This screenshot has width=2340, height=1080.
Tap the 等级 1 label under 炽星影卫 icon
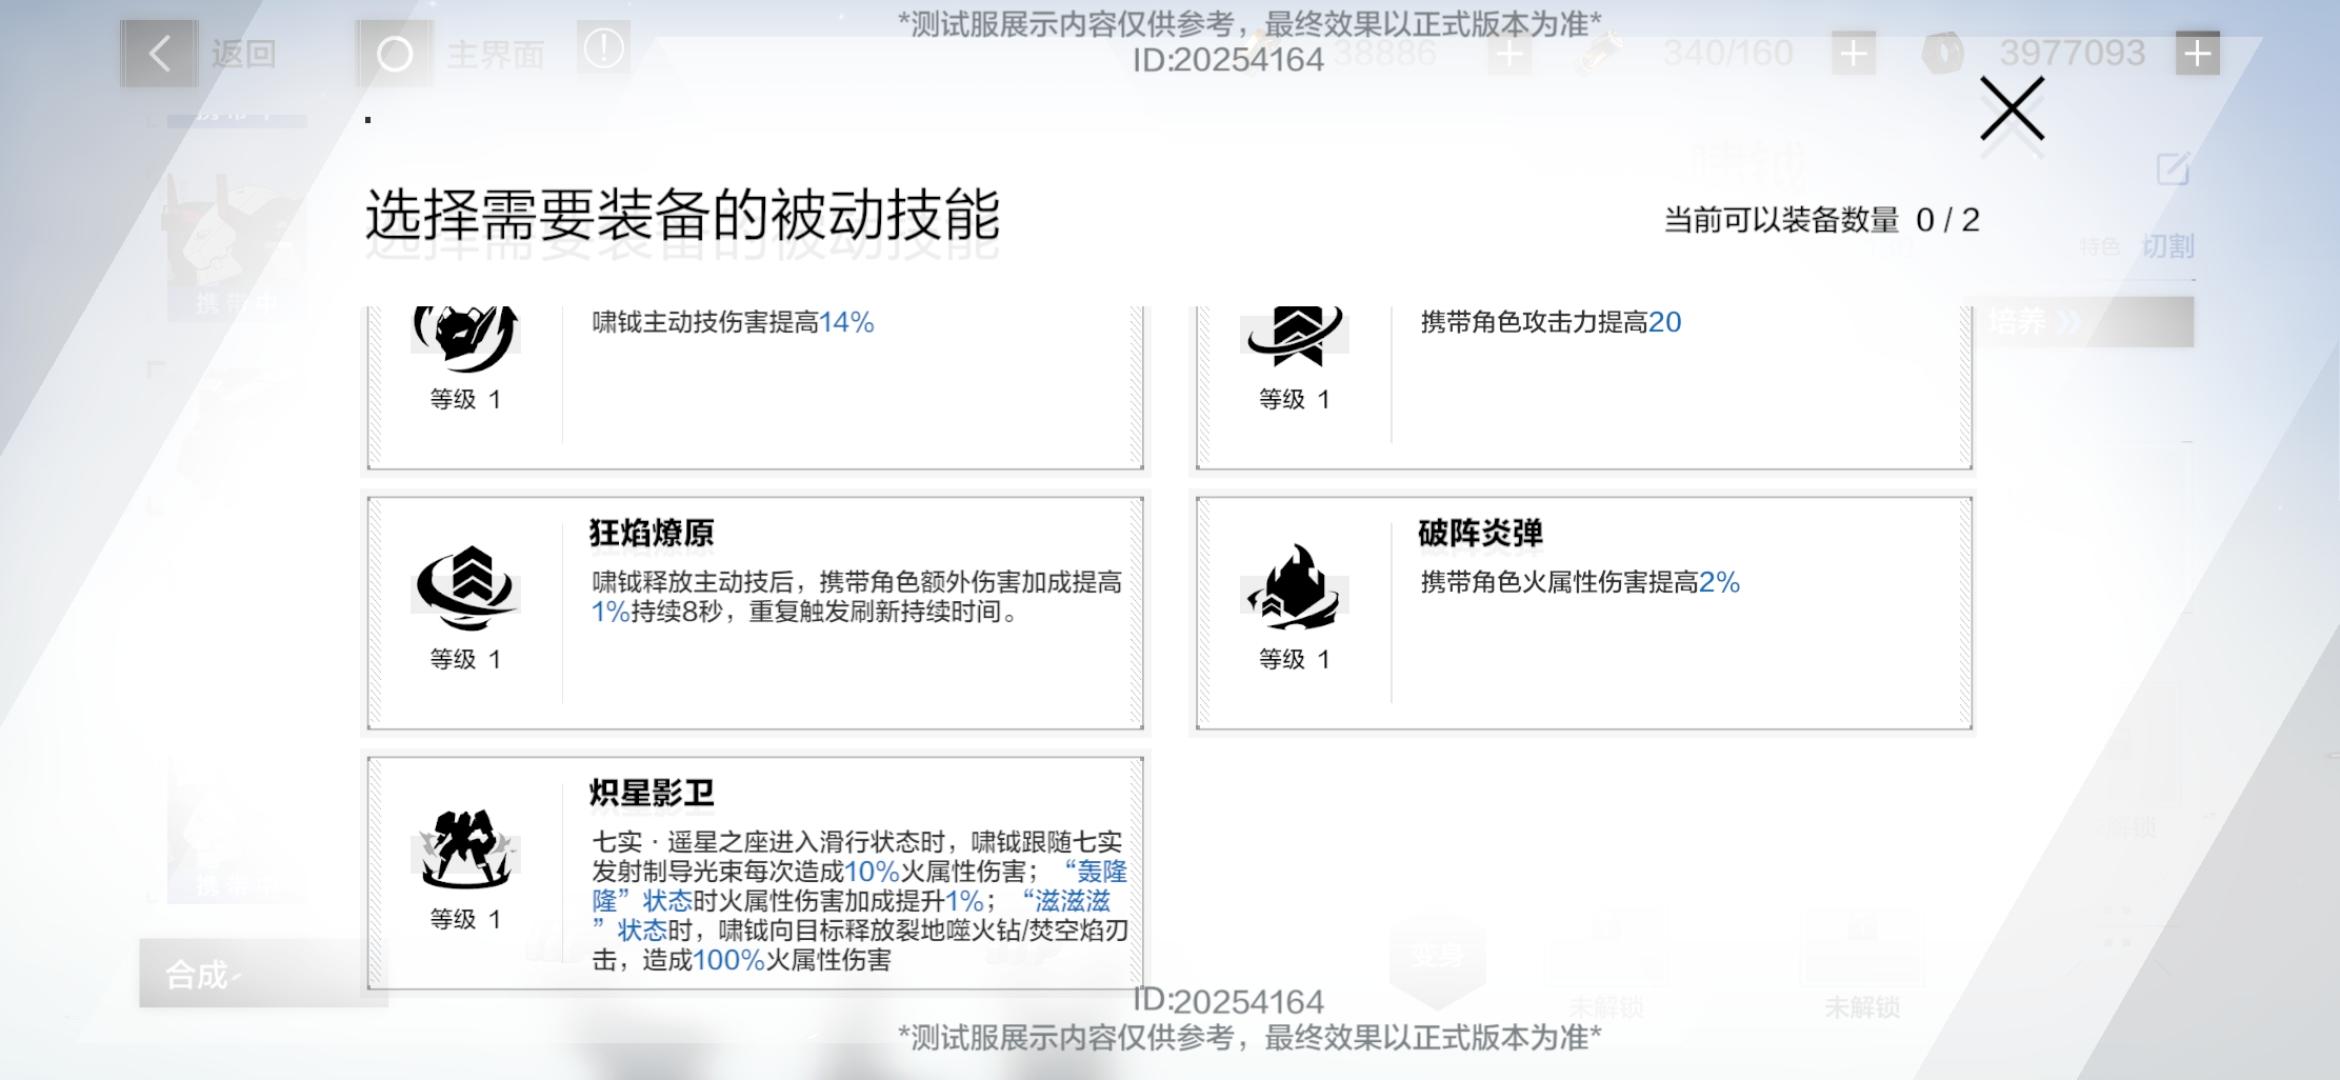[465, 919]
